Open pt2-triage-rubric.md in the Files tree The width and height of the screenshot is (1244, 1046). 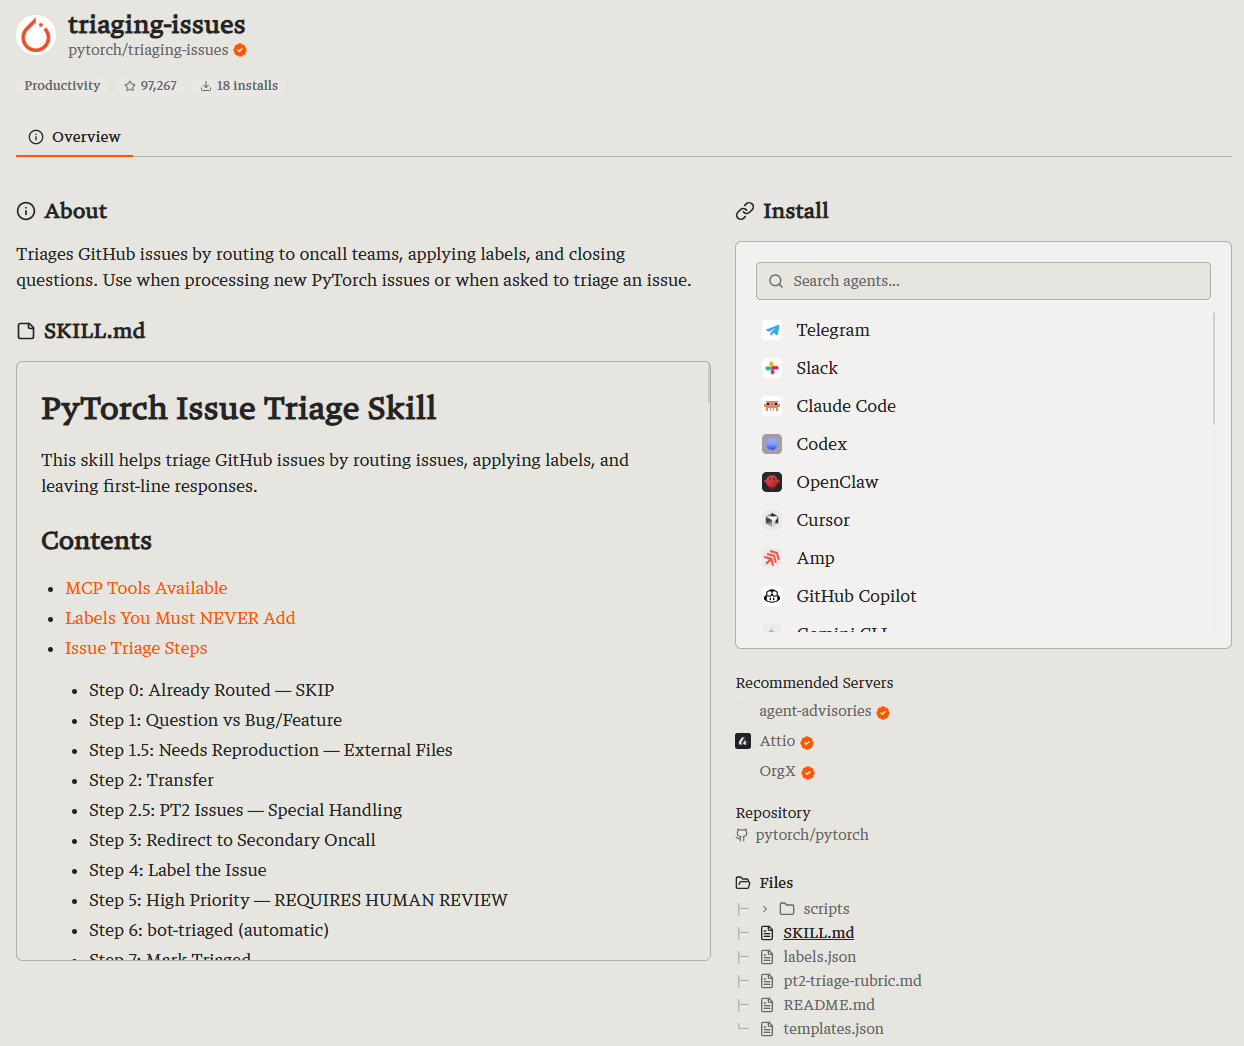(852, 981)
